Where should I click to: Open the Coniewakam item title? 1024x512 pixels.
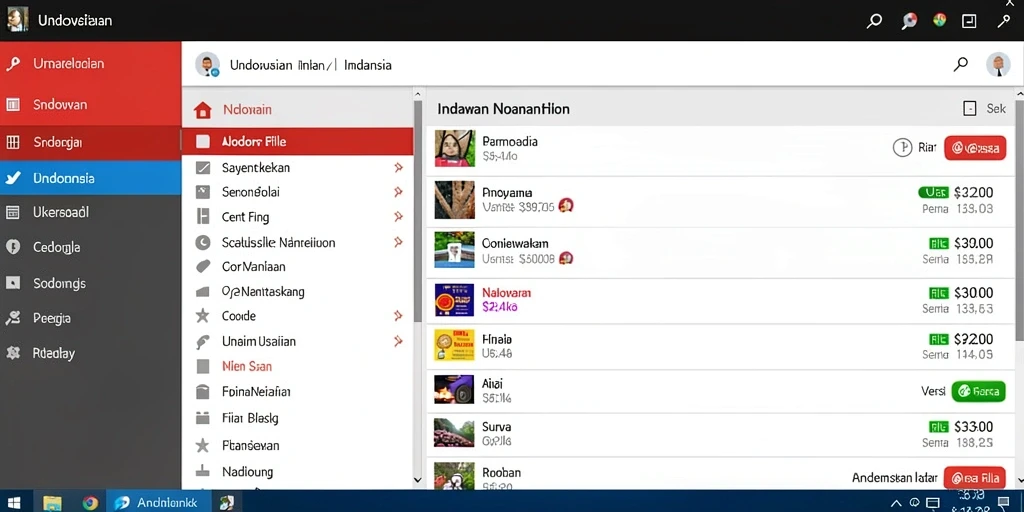click(x=515, y=244)
